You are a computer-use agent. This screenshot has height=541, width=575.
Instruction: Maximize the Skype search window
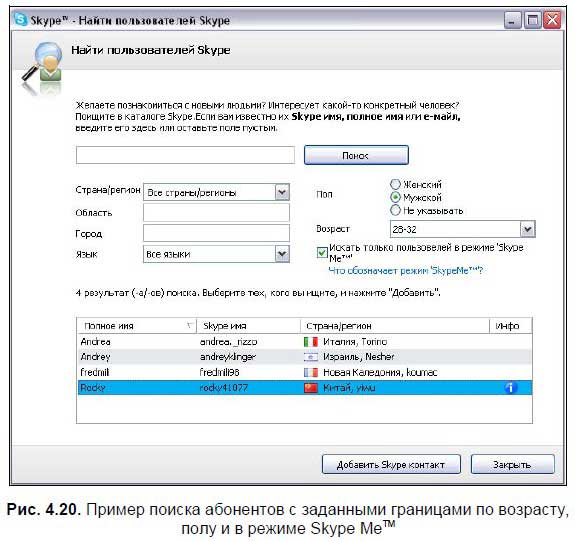532,20
